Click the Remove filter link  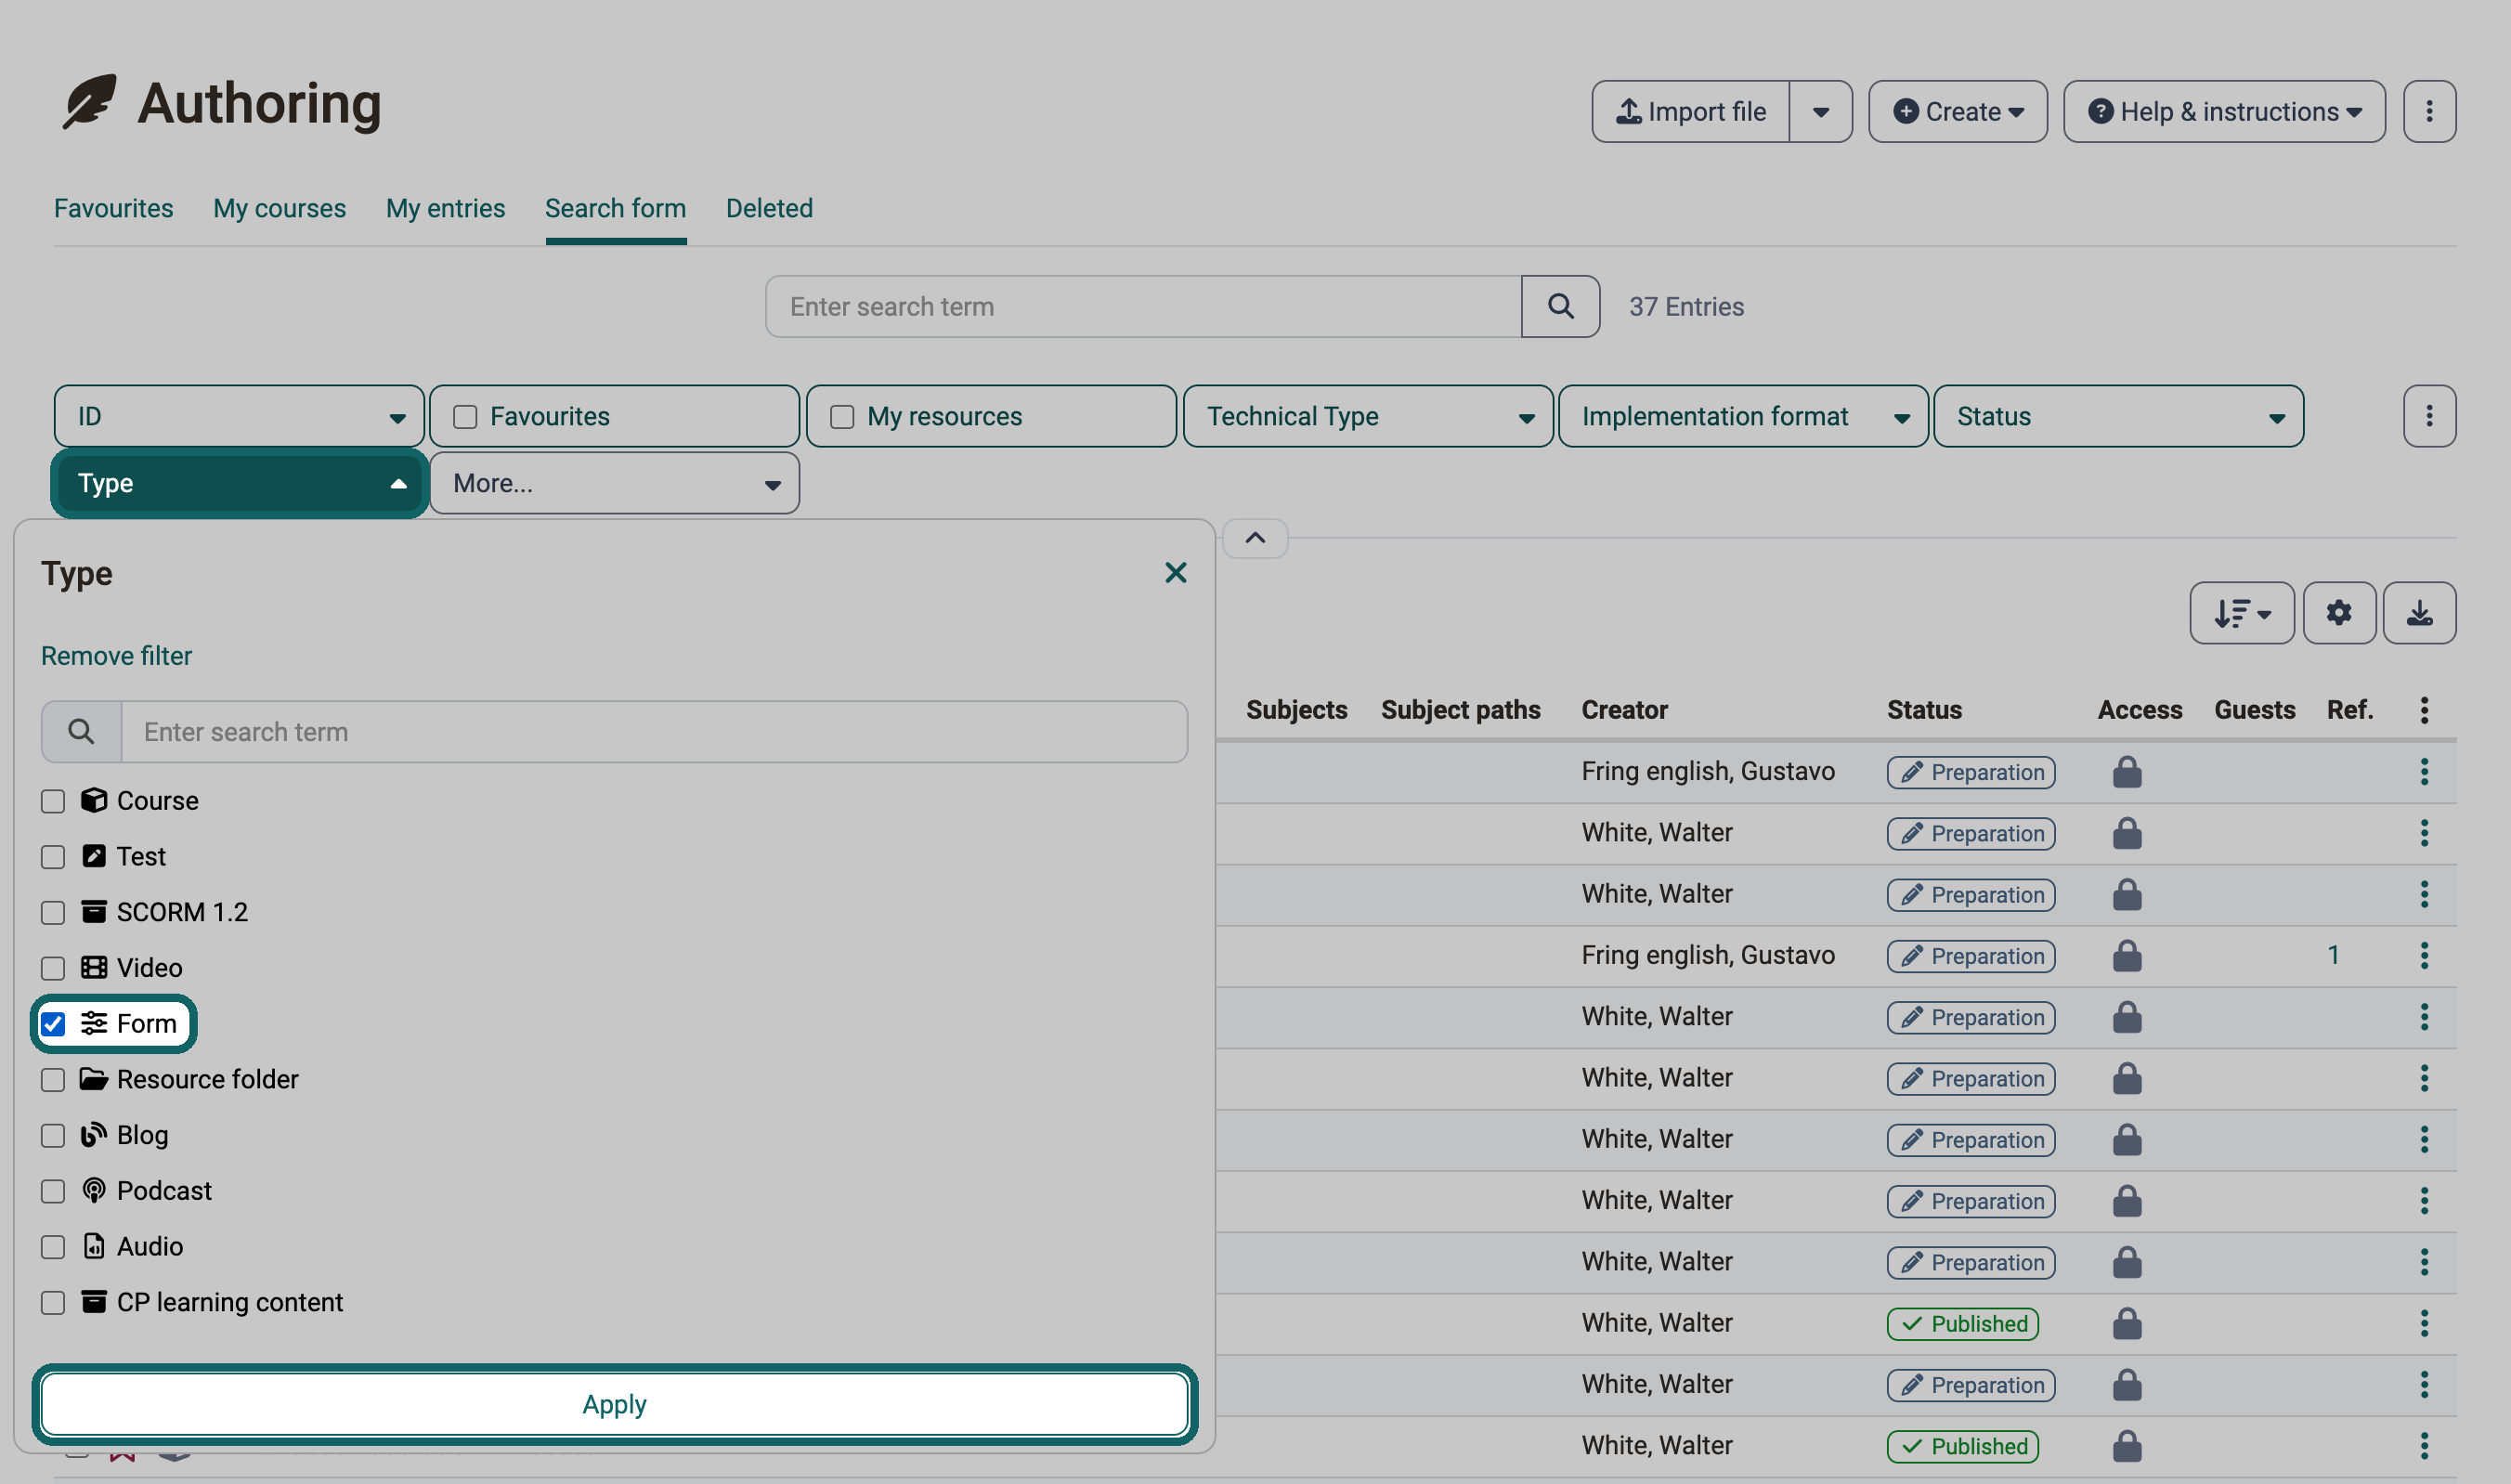tap(116, 656)
